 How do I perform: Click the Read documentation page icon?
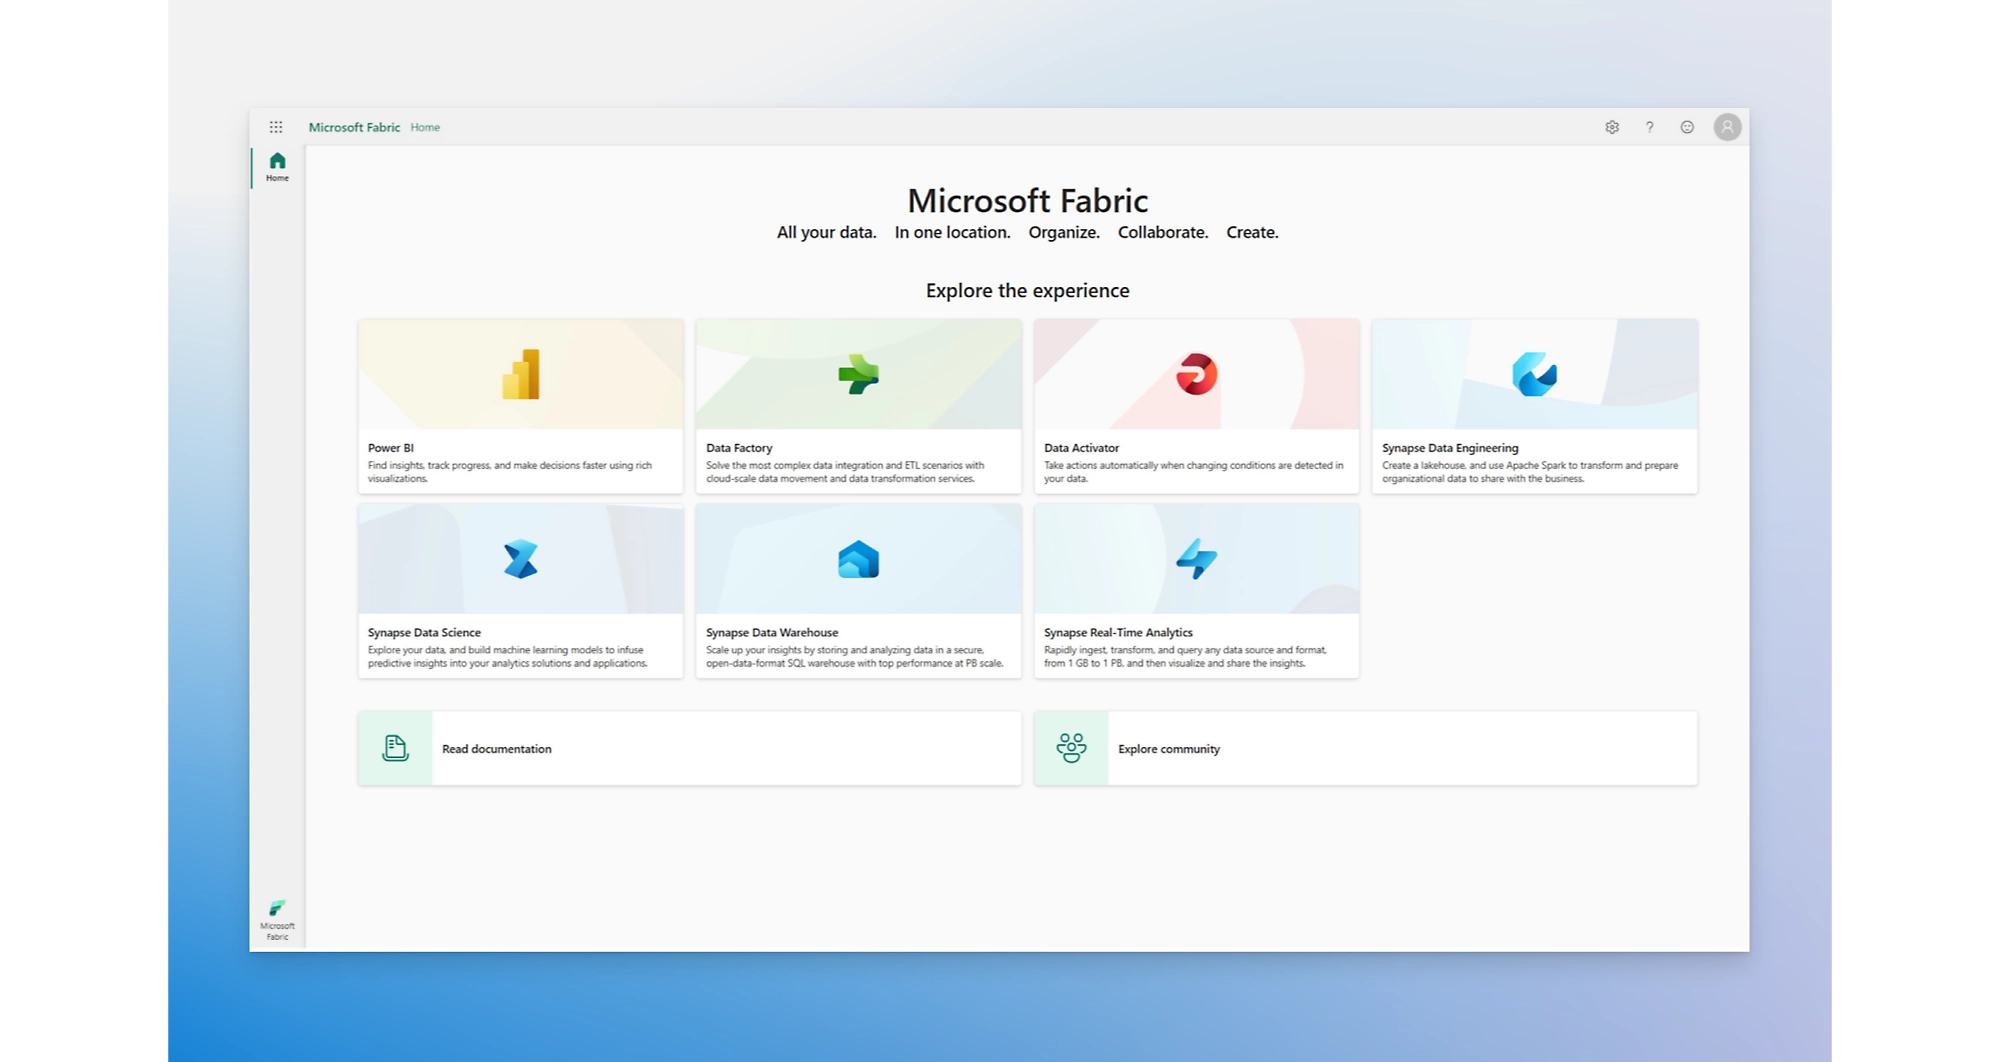[395, 748]
